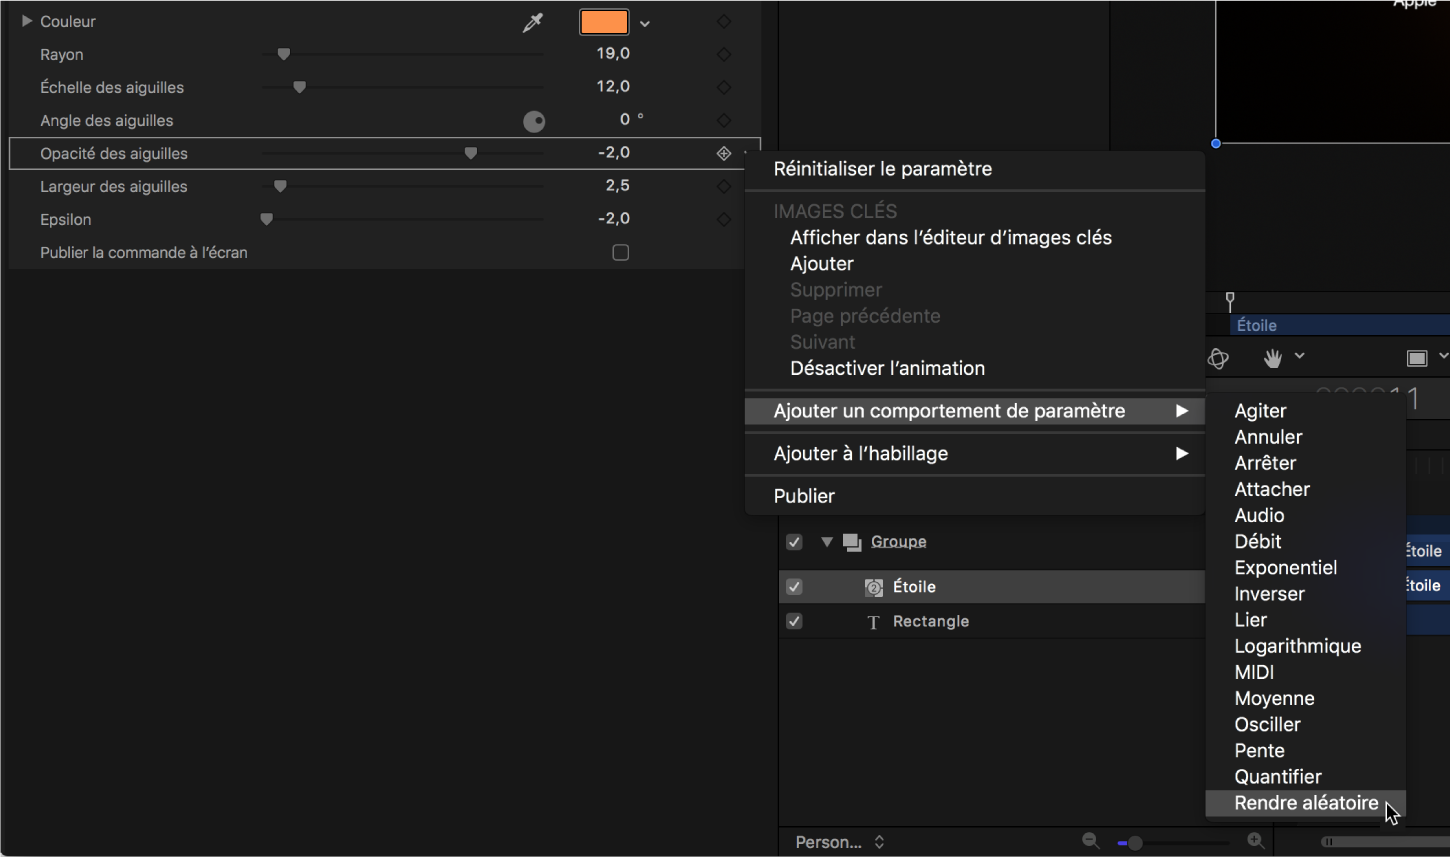Click the zoom in magnifier icon
This screenshot has height=857, width=1450.
coord(1256,842)
